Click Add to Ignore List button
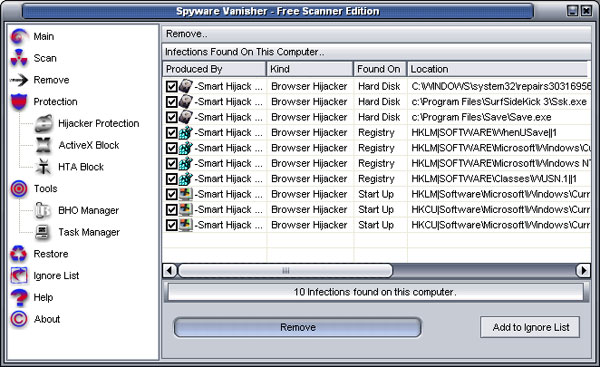600x367 pixels. [530, 327]
